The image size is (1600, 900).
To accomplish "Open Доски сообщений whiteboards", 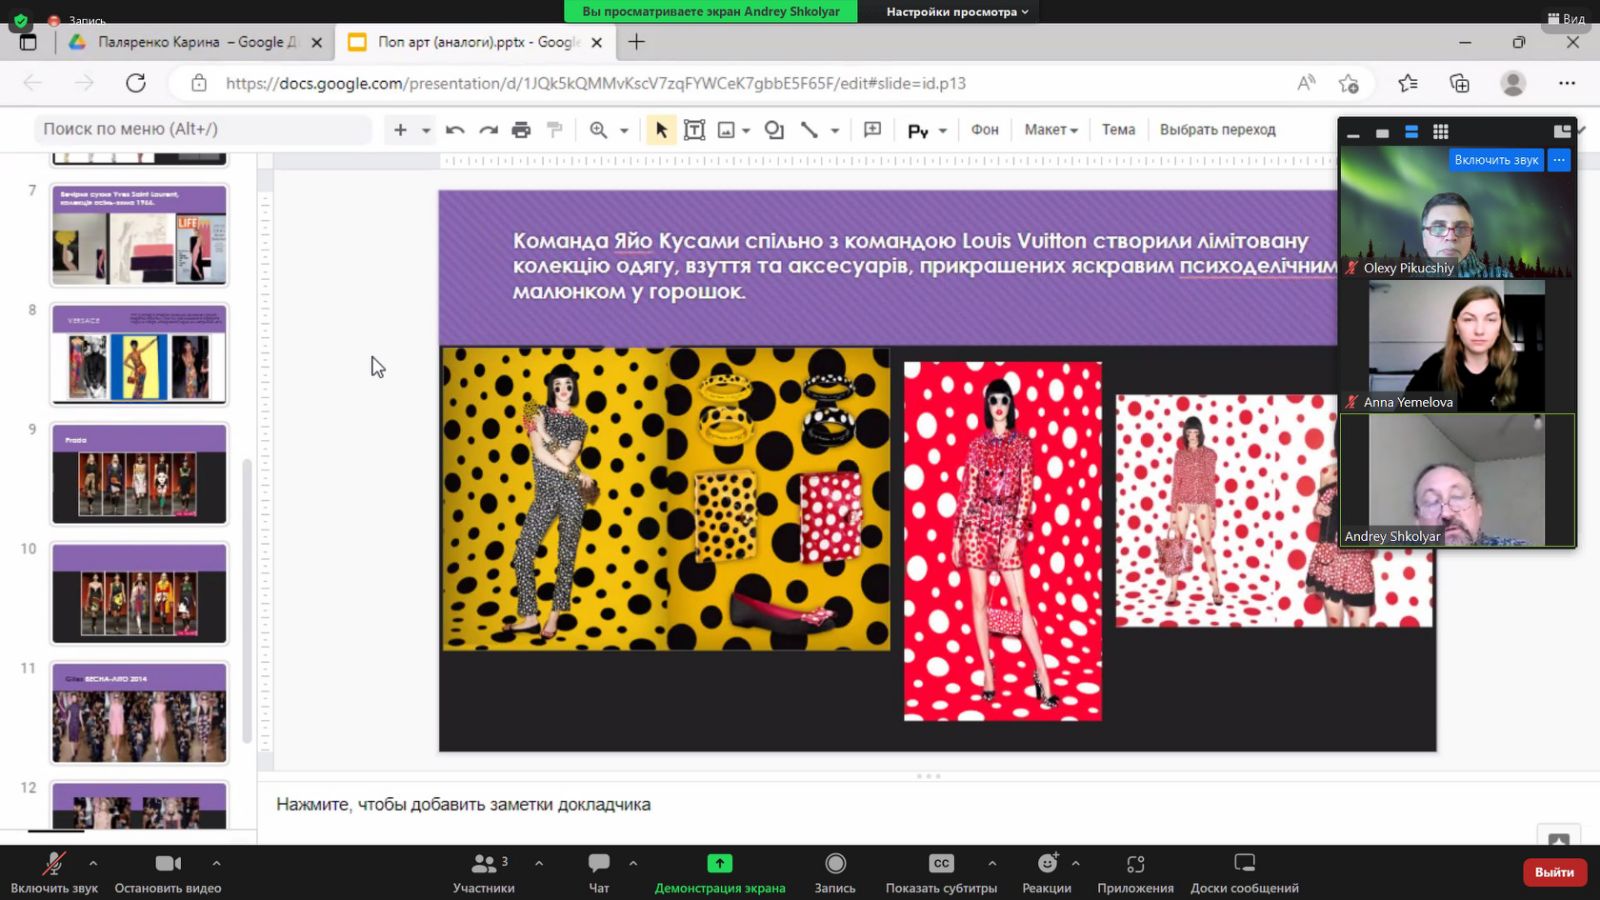I will (1244, 872).
